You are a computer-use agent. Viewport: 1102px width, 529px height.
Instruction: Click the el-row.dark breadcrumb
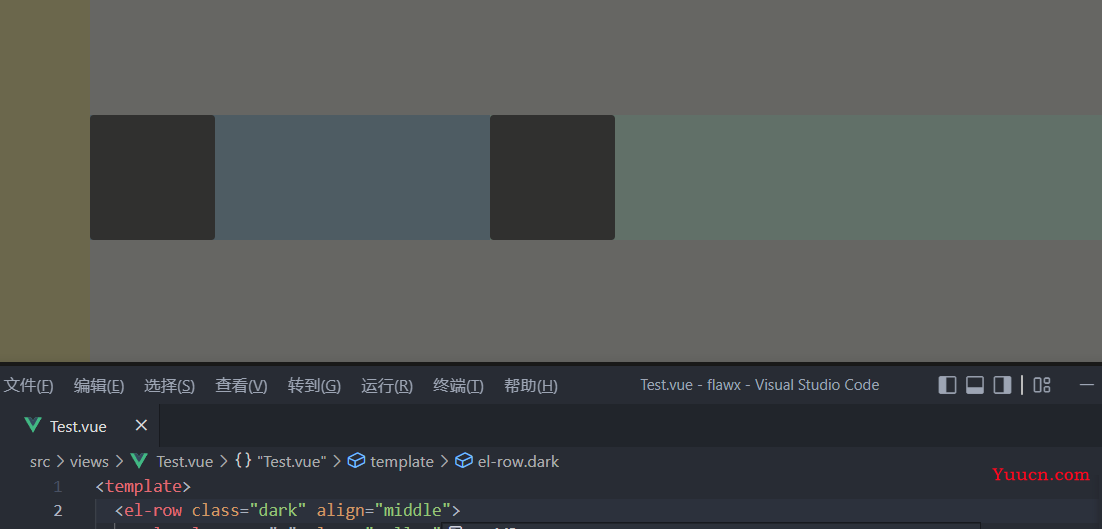(x=519, y=462)
